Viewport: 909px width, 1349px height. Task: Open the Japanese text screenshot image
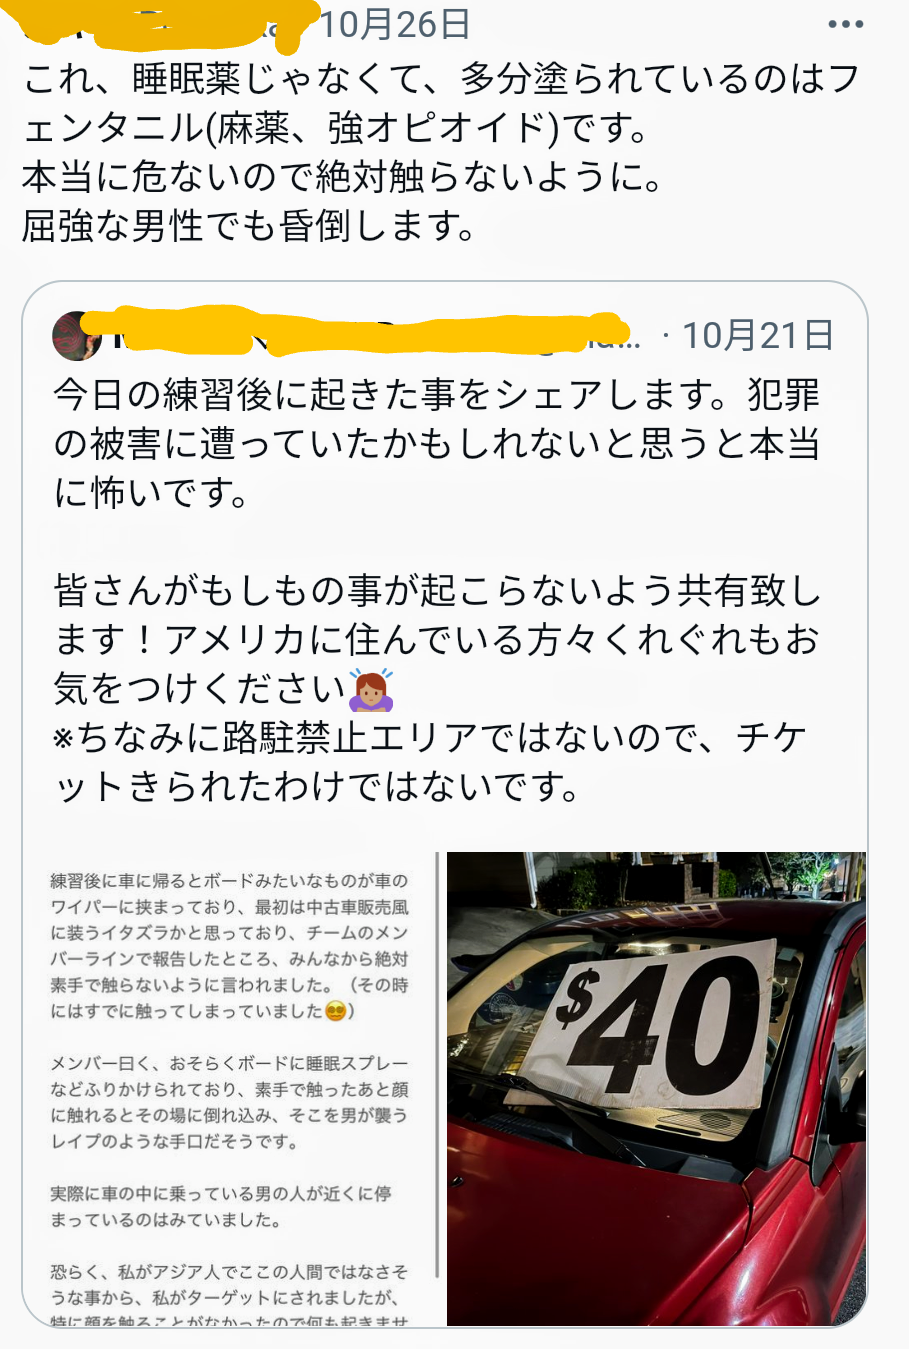pos(232,1089)
